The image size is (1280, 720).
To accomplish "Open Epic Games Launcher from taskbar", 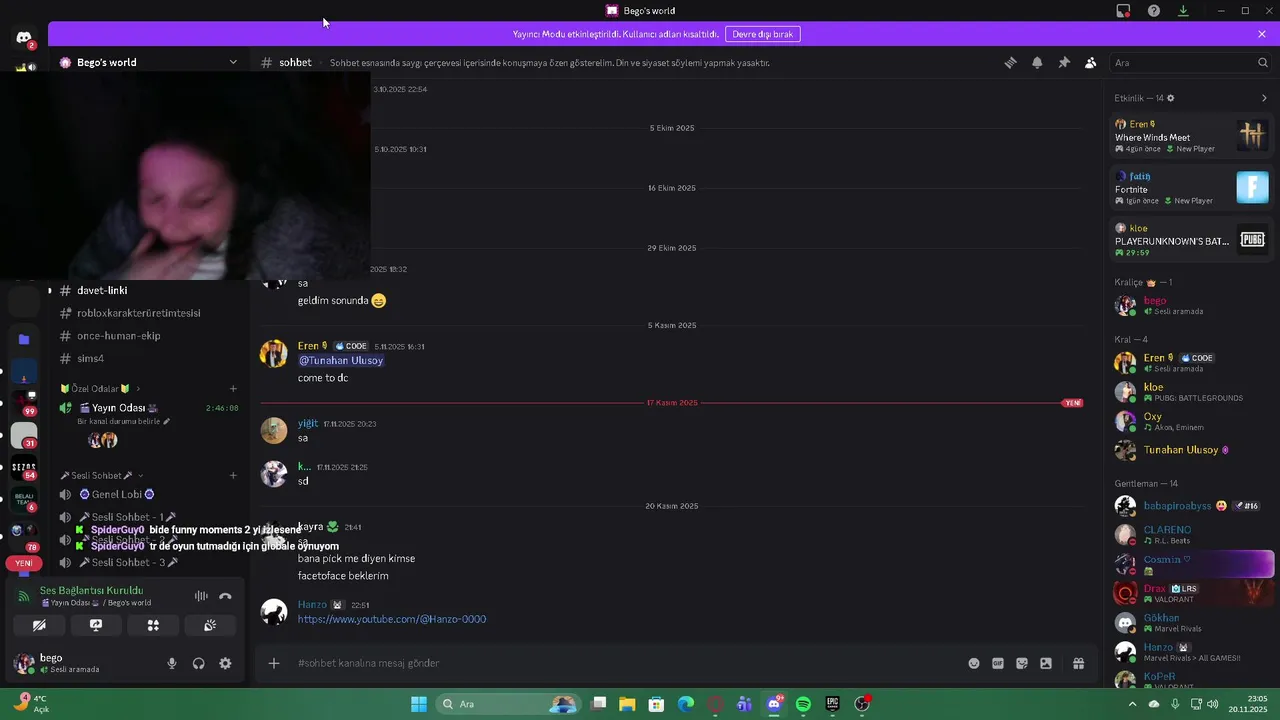I will click(x=832, y=704).
